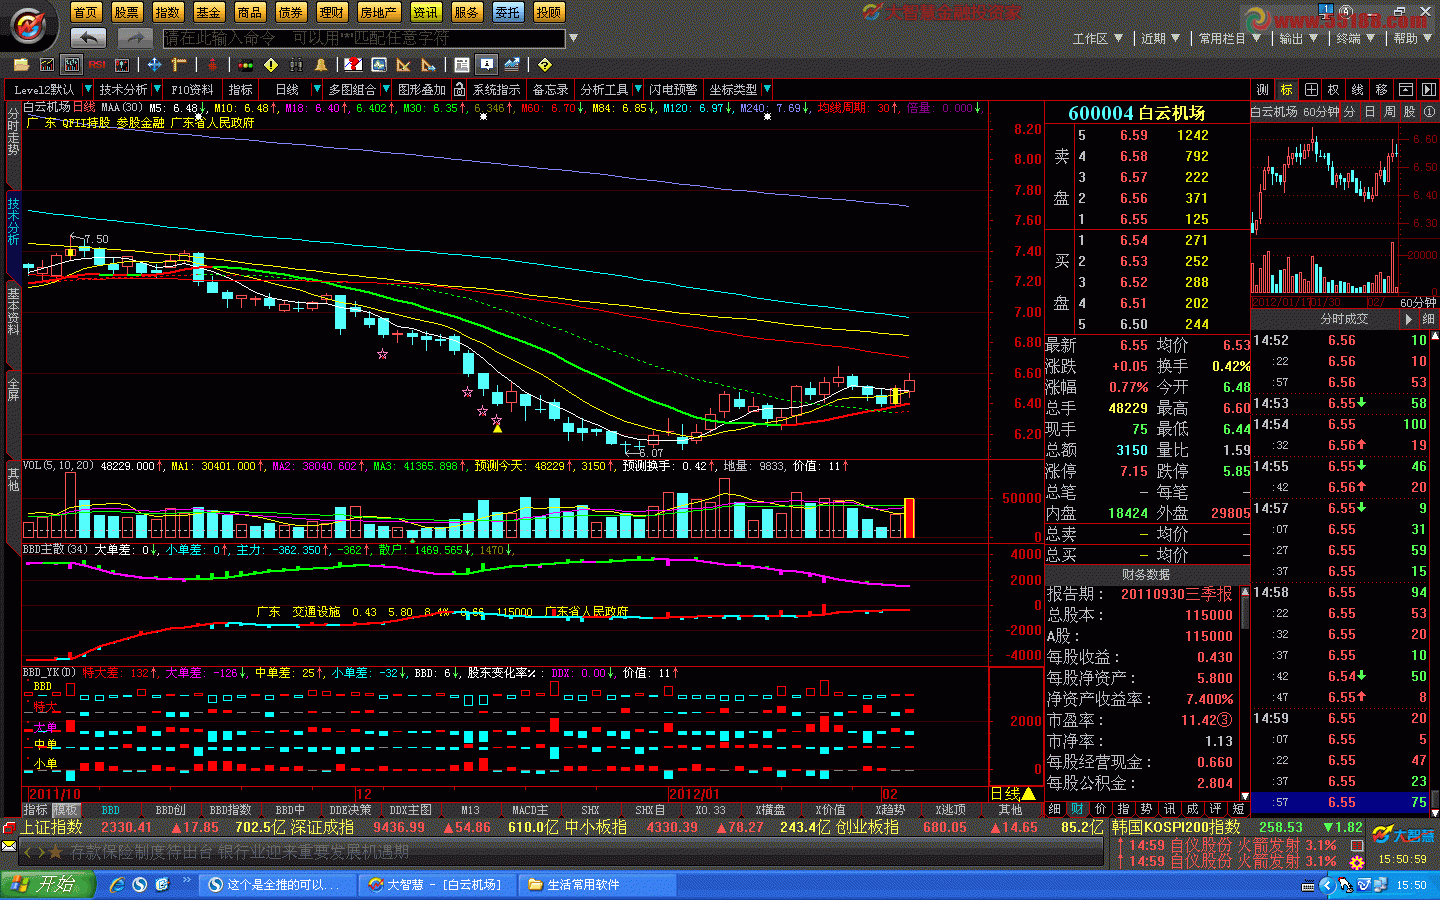Click the Windows 开始 start button
The height and width of the screenshot is (900, 1440).
[x=48, y=884]
